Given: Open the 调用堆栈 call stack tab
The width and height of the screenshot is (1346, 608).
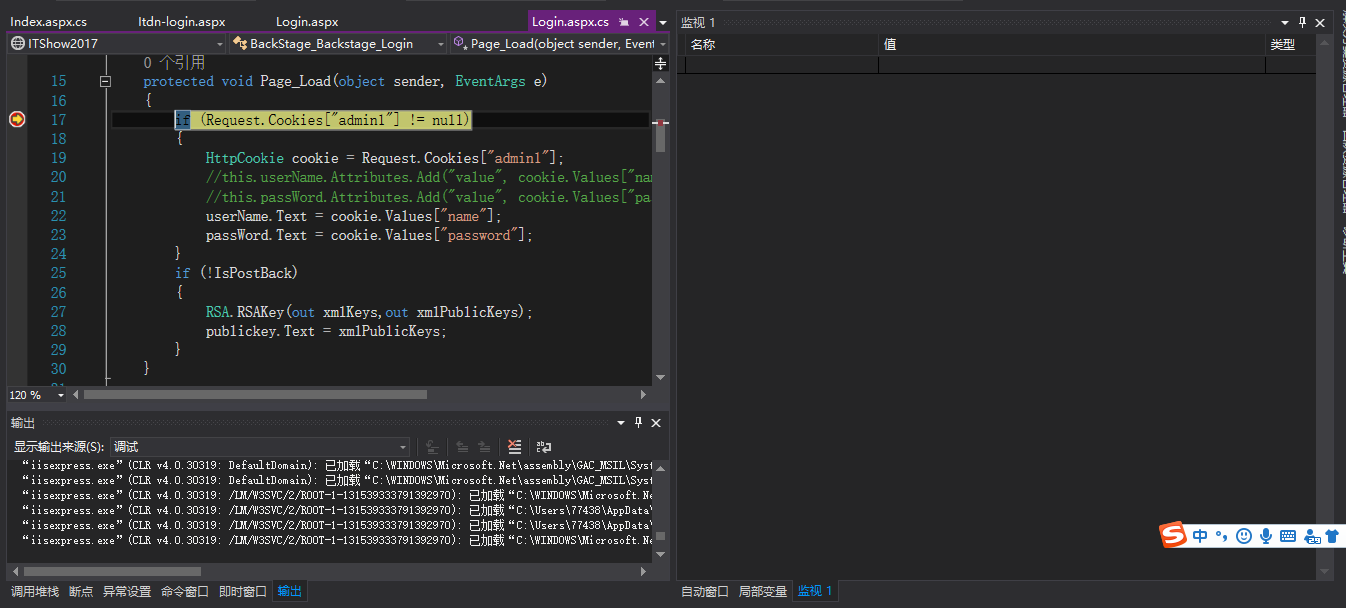Looking at the screenshot, I should coord(35,592).
